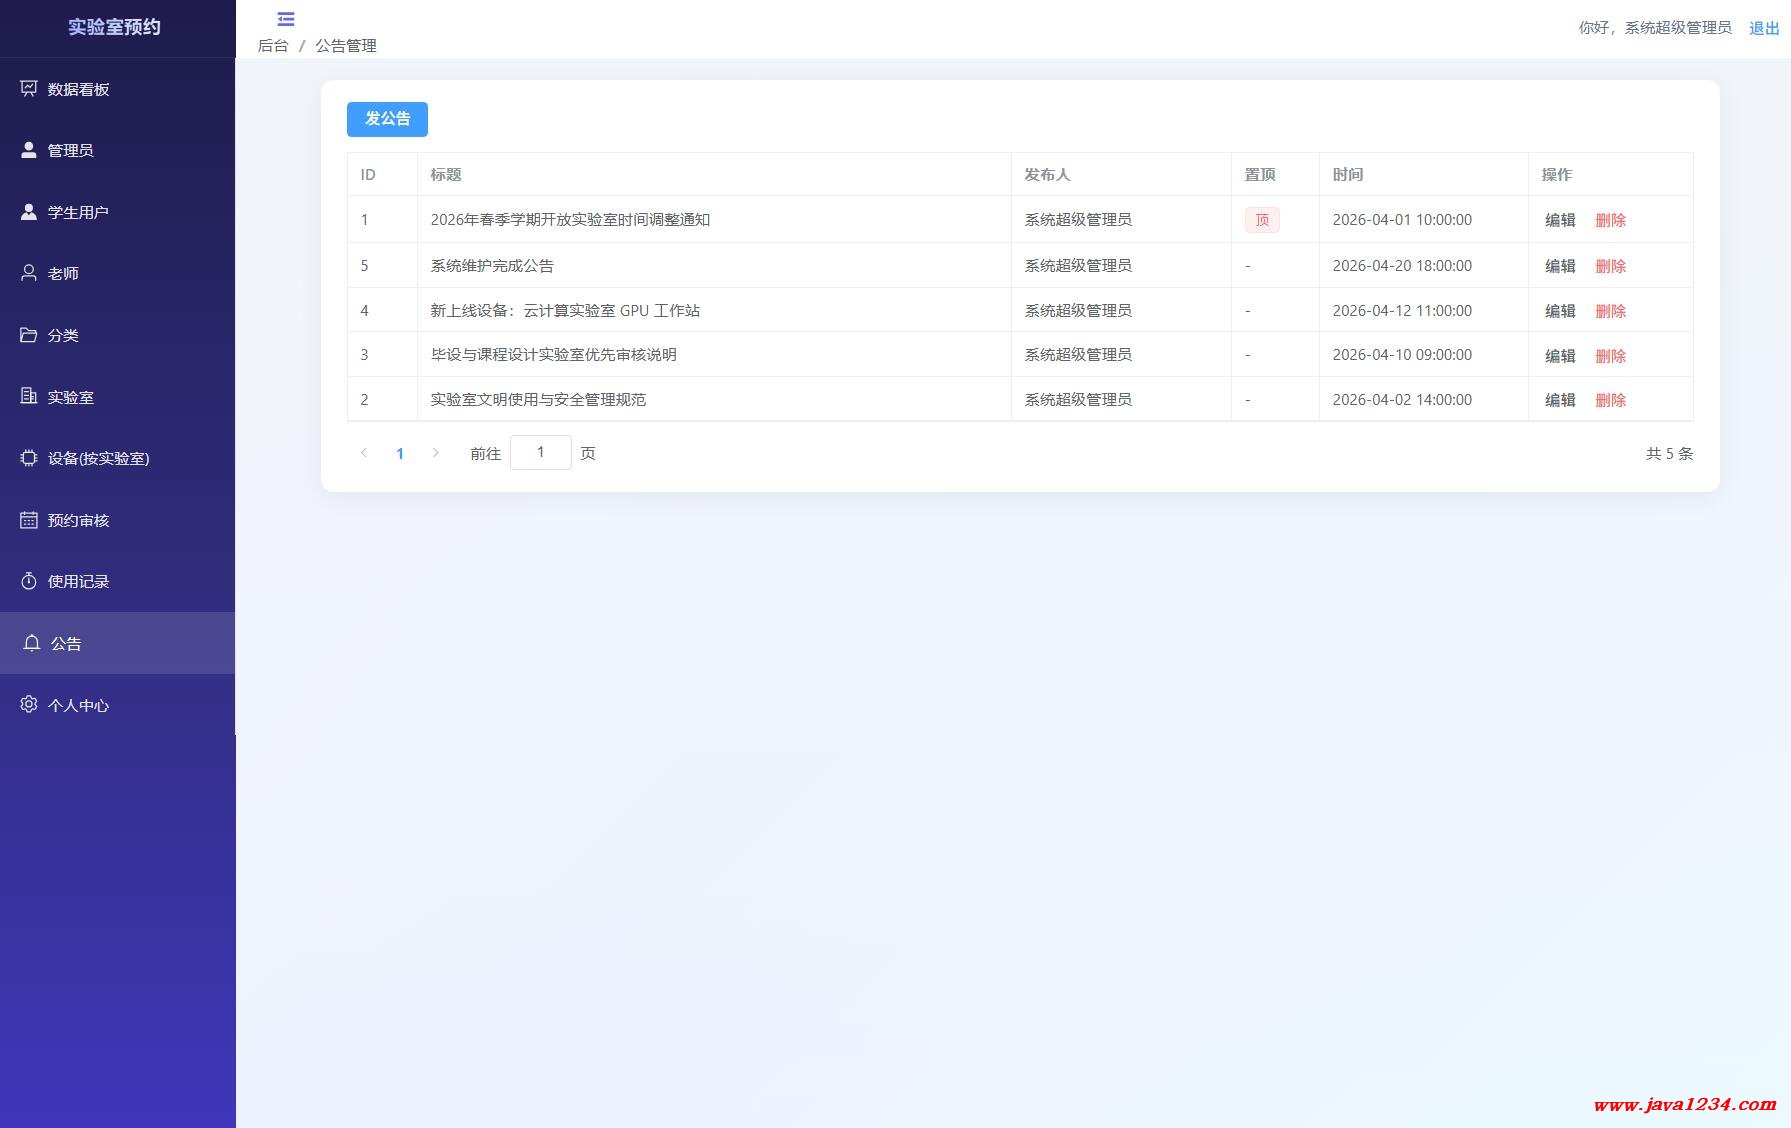Edit the 系统维护完成公告 announcement
The image size is (1791, 1128).
click(1559, 266)
